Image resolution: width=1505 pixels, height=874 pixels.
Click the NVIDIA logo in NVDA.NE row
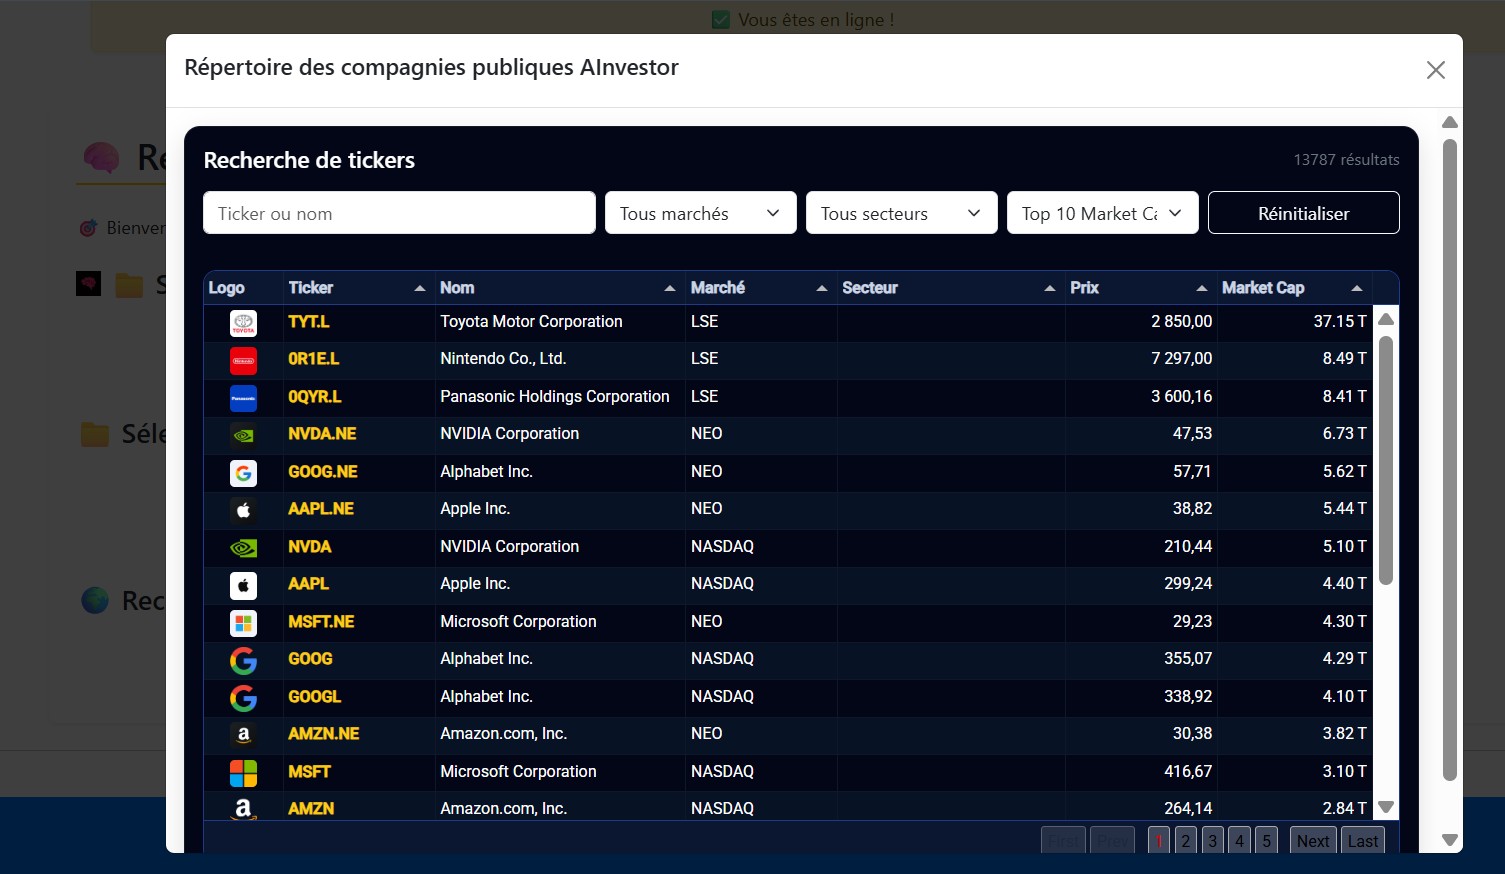coord(243,435)
